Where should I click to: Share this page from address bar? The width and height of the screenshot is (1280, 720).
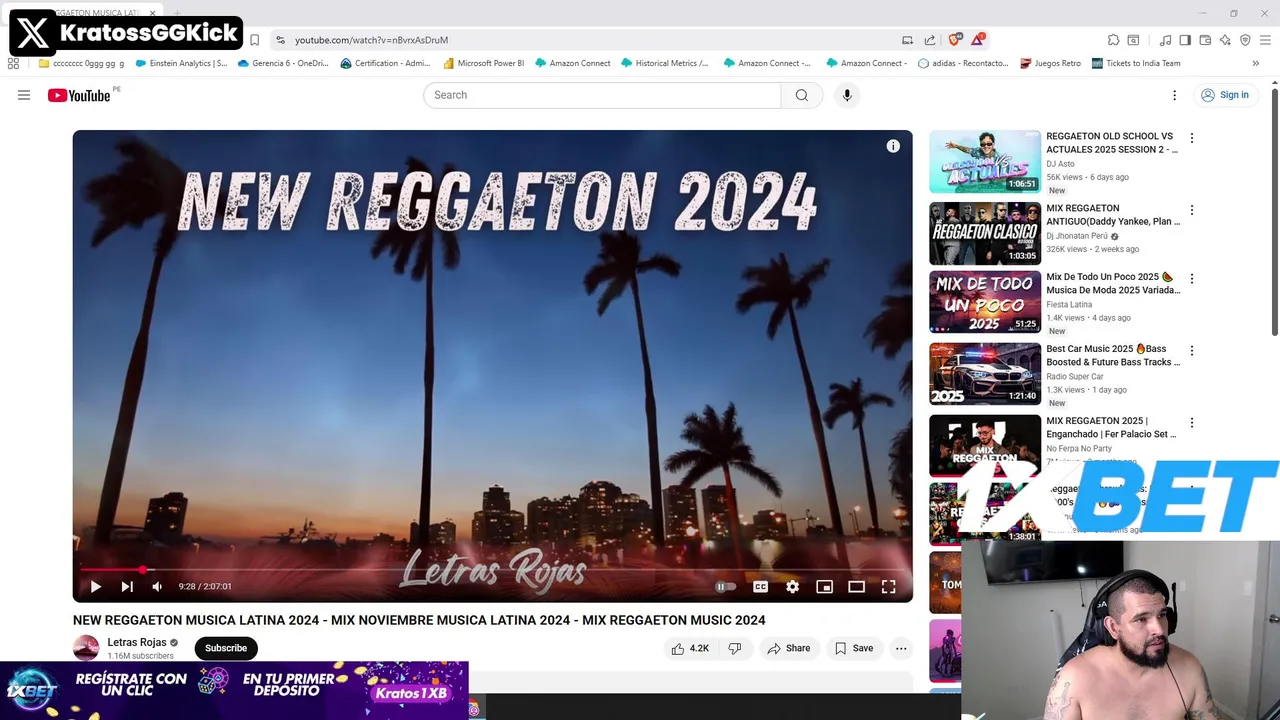[930, 40]
